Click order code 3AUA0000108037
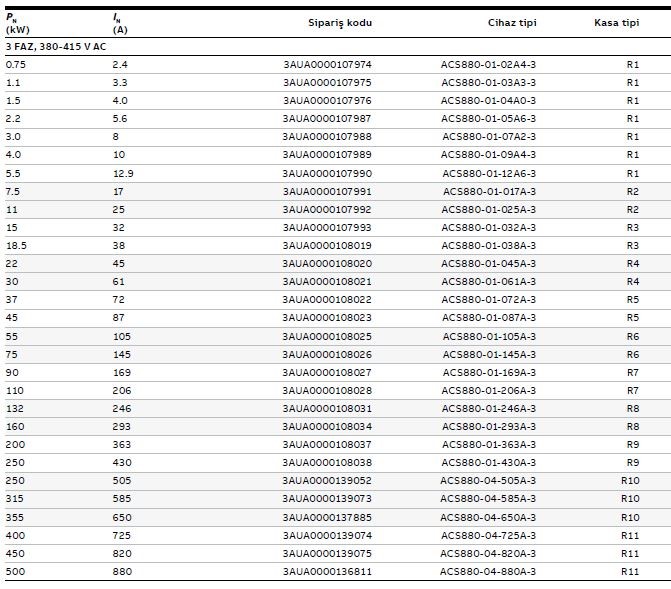The image size is (671, 589). pyautogui.click(x=327, y=444)
